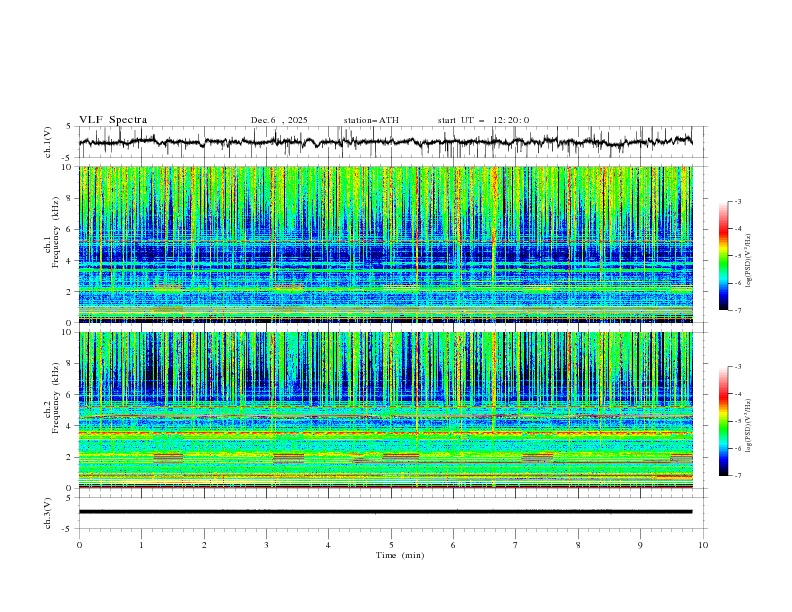The width and height of the screenshot is (792, 612).
Task: Click the ch.1 'Frequency (kHz)' axis label
Action: [56, 232]
